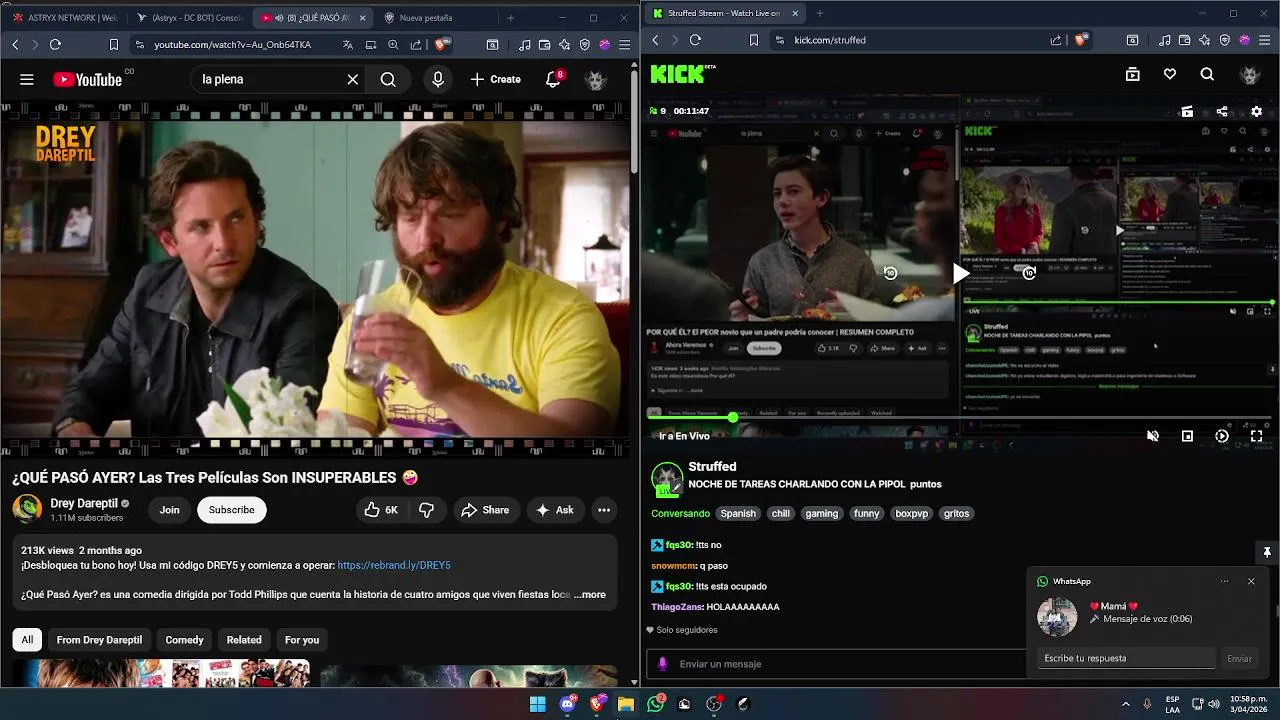
Task: Open Kick stream settings gear
Action: click(x=1257, y=111)
